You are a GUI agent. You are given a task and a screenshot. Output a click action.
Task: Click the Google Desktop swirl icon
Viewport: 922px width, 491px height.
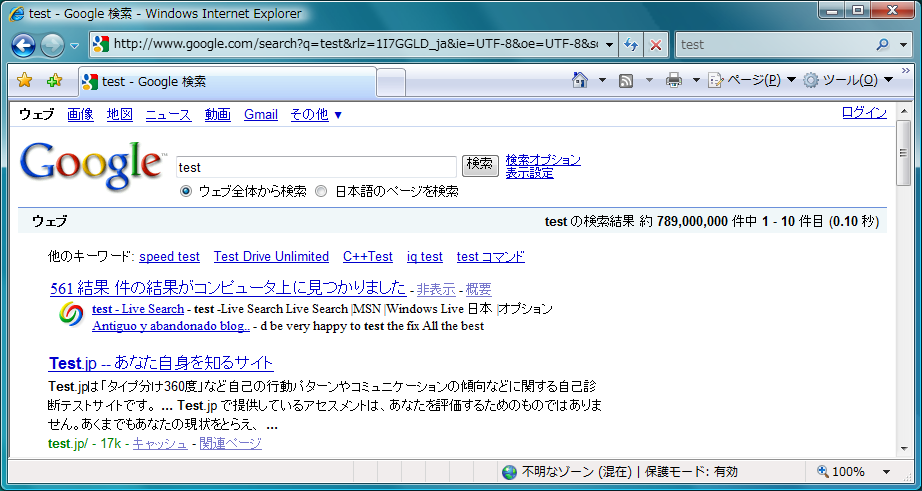(71, 314)
